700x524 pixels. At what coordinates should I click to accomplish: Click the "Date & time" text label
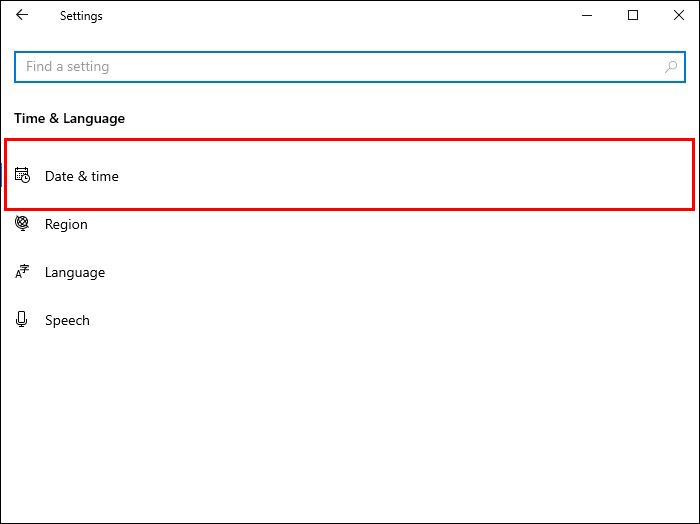pyautogui.click(x=82, y=176)
